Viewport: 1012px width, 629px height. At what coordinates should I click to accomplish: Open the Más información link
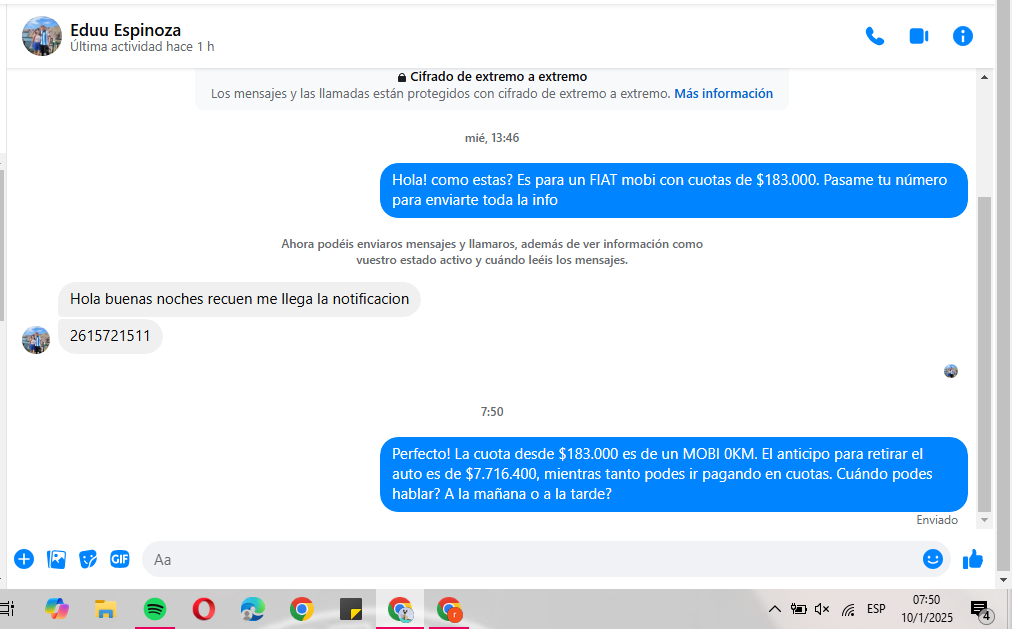723,94
